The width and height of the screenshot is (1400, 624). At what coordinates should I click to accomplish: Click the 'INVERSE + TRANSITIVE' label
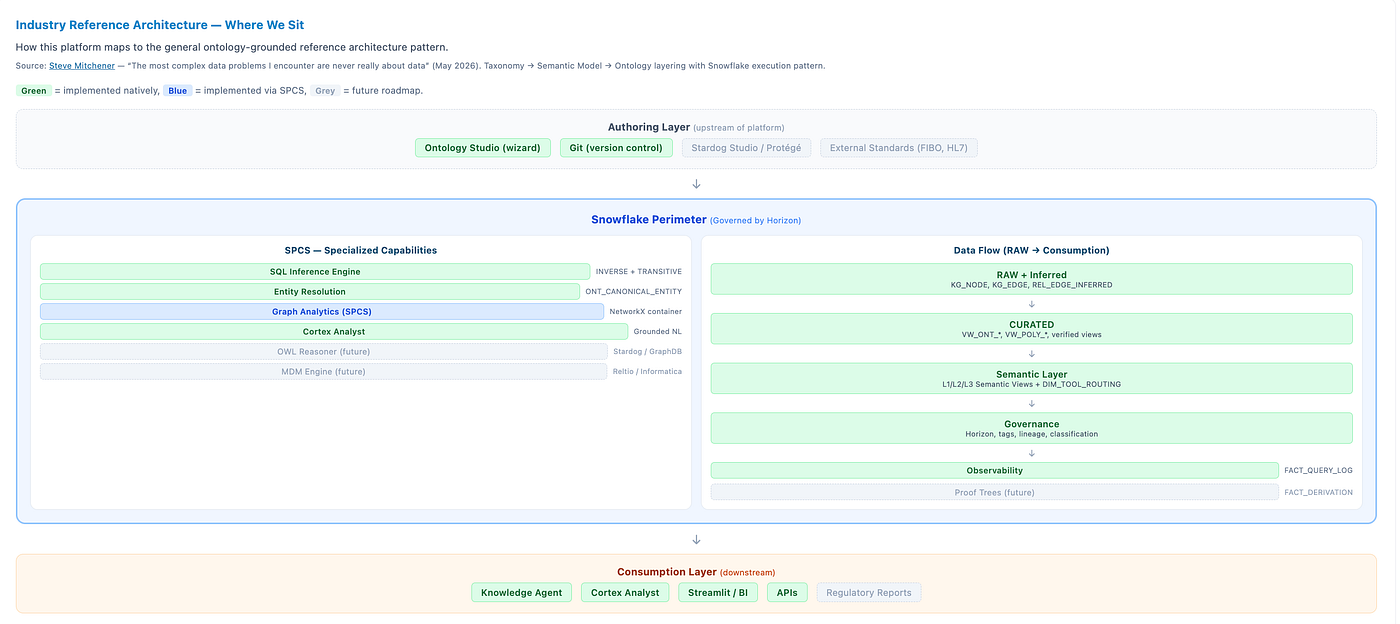click(x=639, y=272)
